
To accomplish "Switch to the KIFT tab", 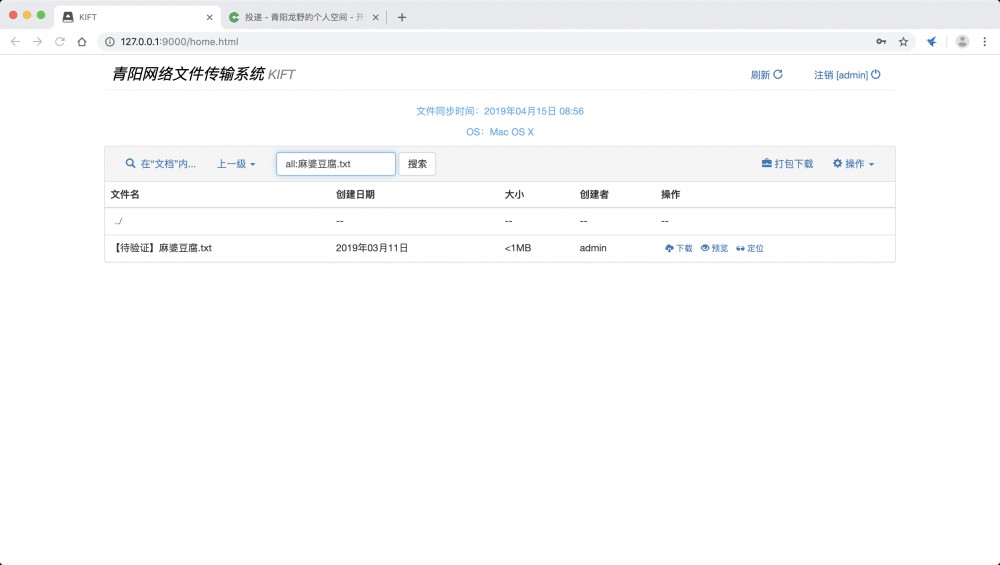I will click(x=137, y=17).
